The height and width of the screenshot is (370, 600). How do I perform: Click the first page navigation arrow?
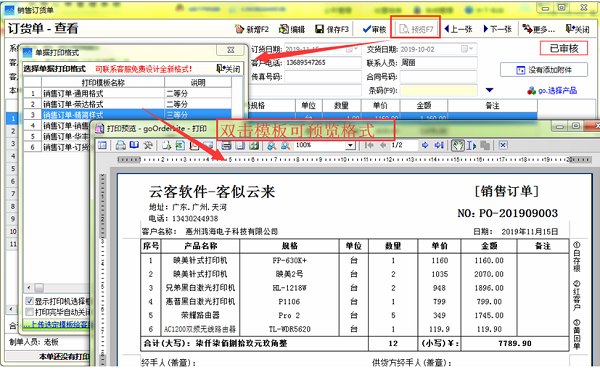pyautogui.click(x=370, y=145)
